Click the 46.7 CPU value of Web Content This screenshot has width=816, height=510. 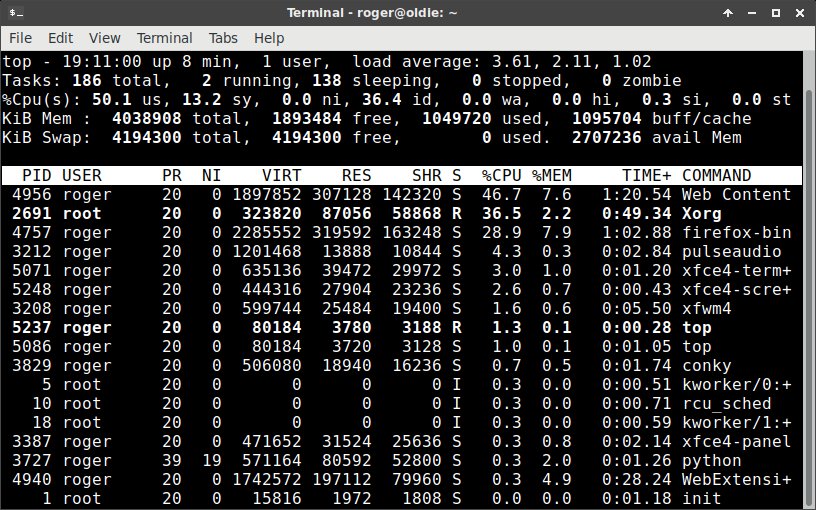click(x=502, y=195)
